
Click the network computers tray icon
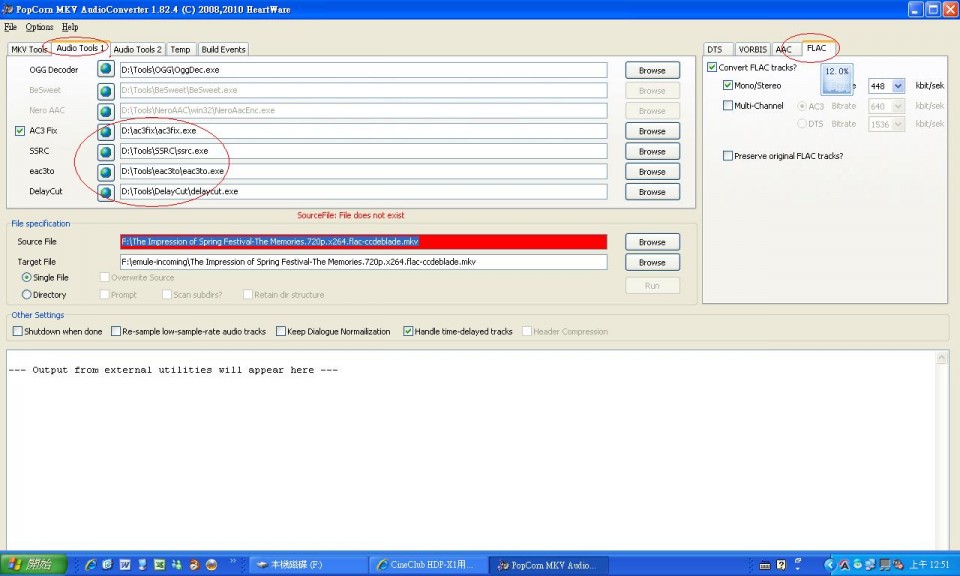click(x=871, y=565)
